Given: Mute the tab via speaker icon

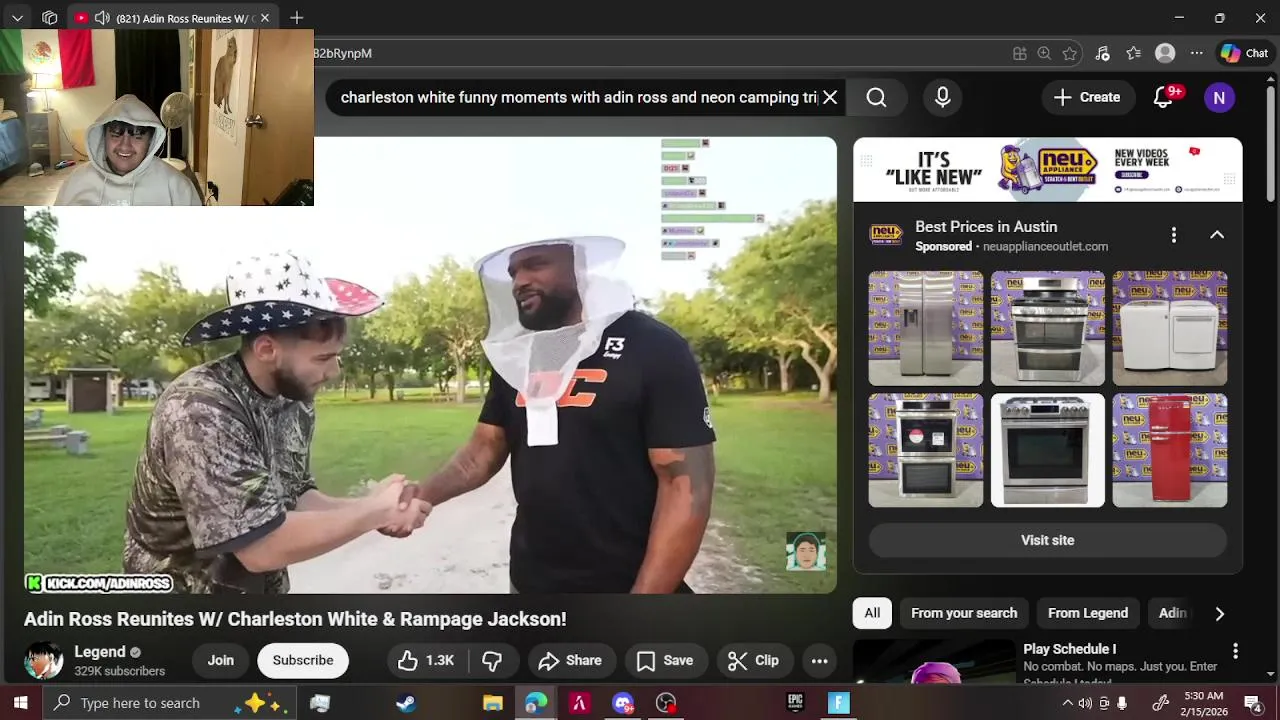Looking at the screenshot, I should tap(102, 18).
